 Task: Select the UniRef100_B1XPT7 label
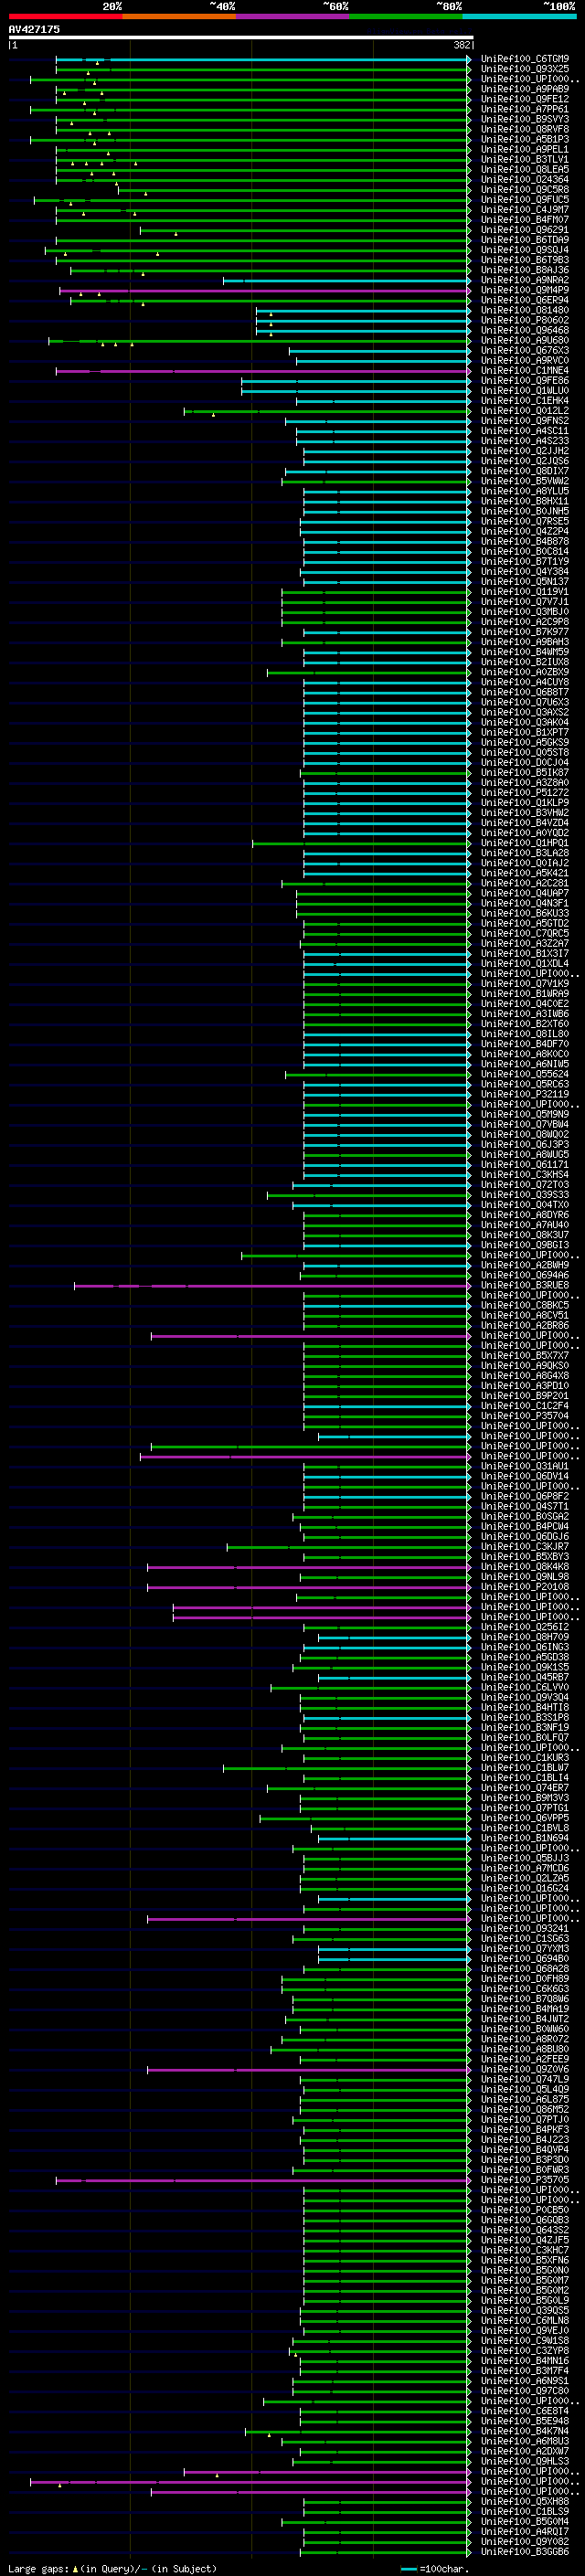[x=524, y=732]
